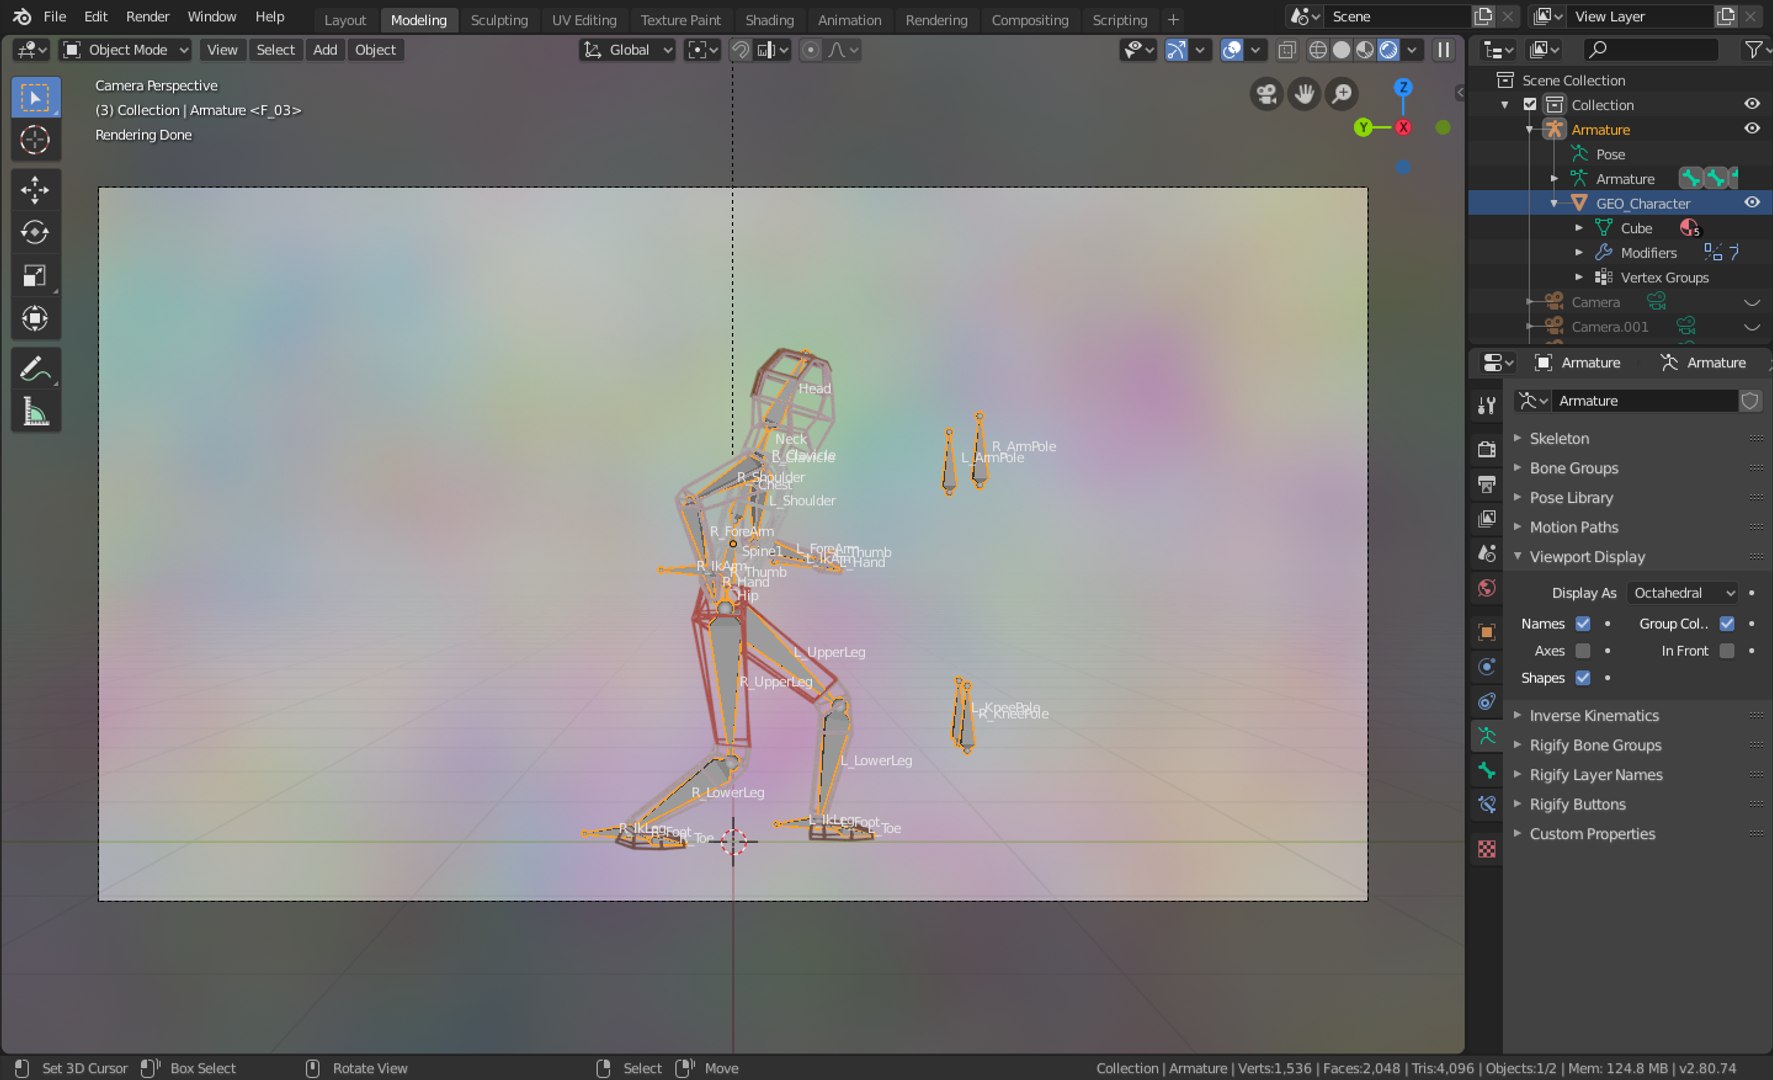Viewport: 1773px width, 1080px height.
Task: Uncheck the Shapes checkbox
Action: click(x=1583, y=678)
